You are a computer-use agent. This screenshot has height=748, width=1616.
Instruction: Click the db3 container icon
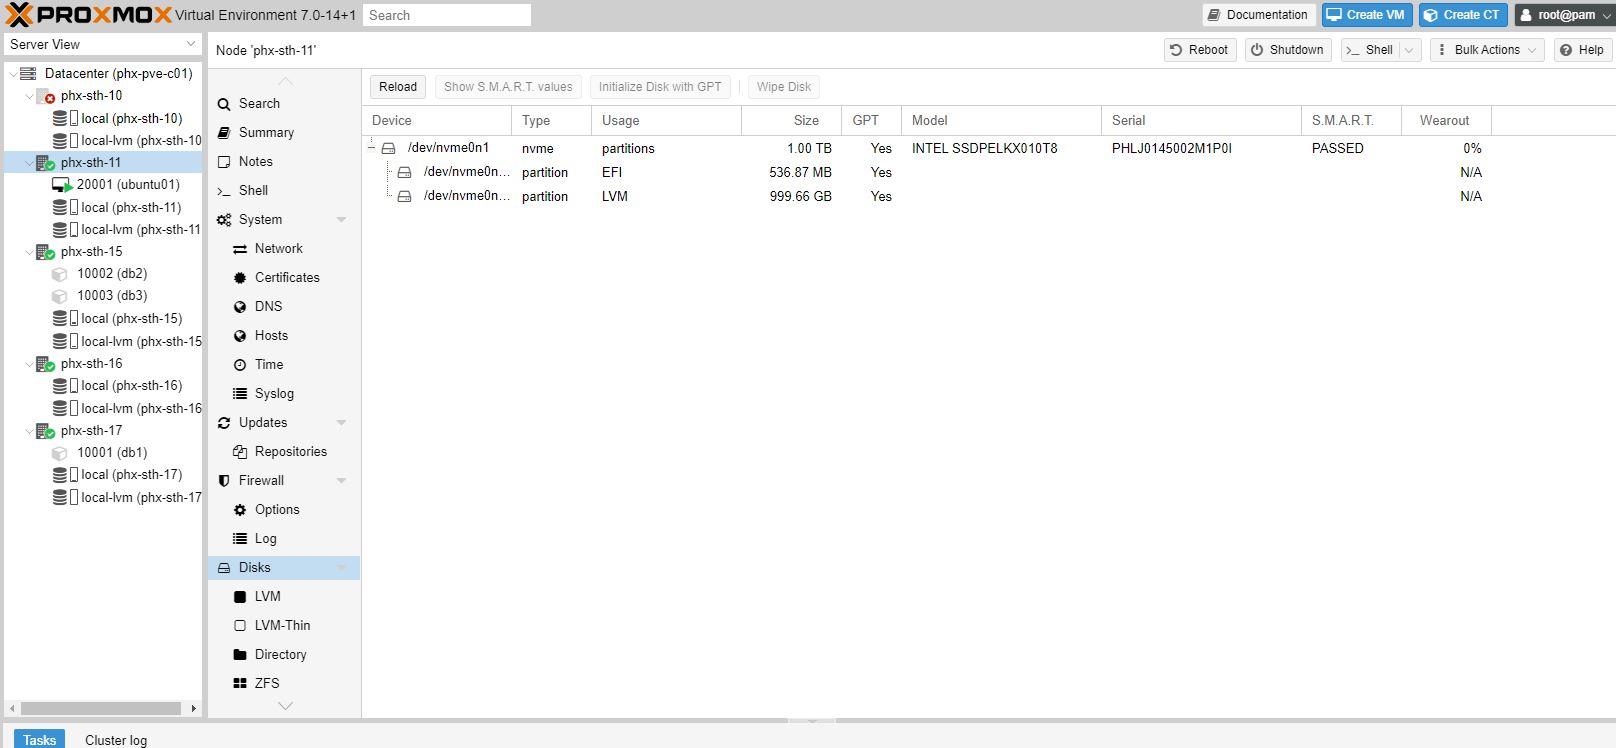[x=60, y=296]
